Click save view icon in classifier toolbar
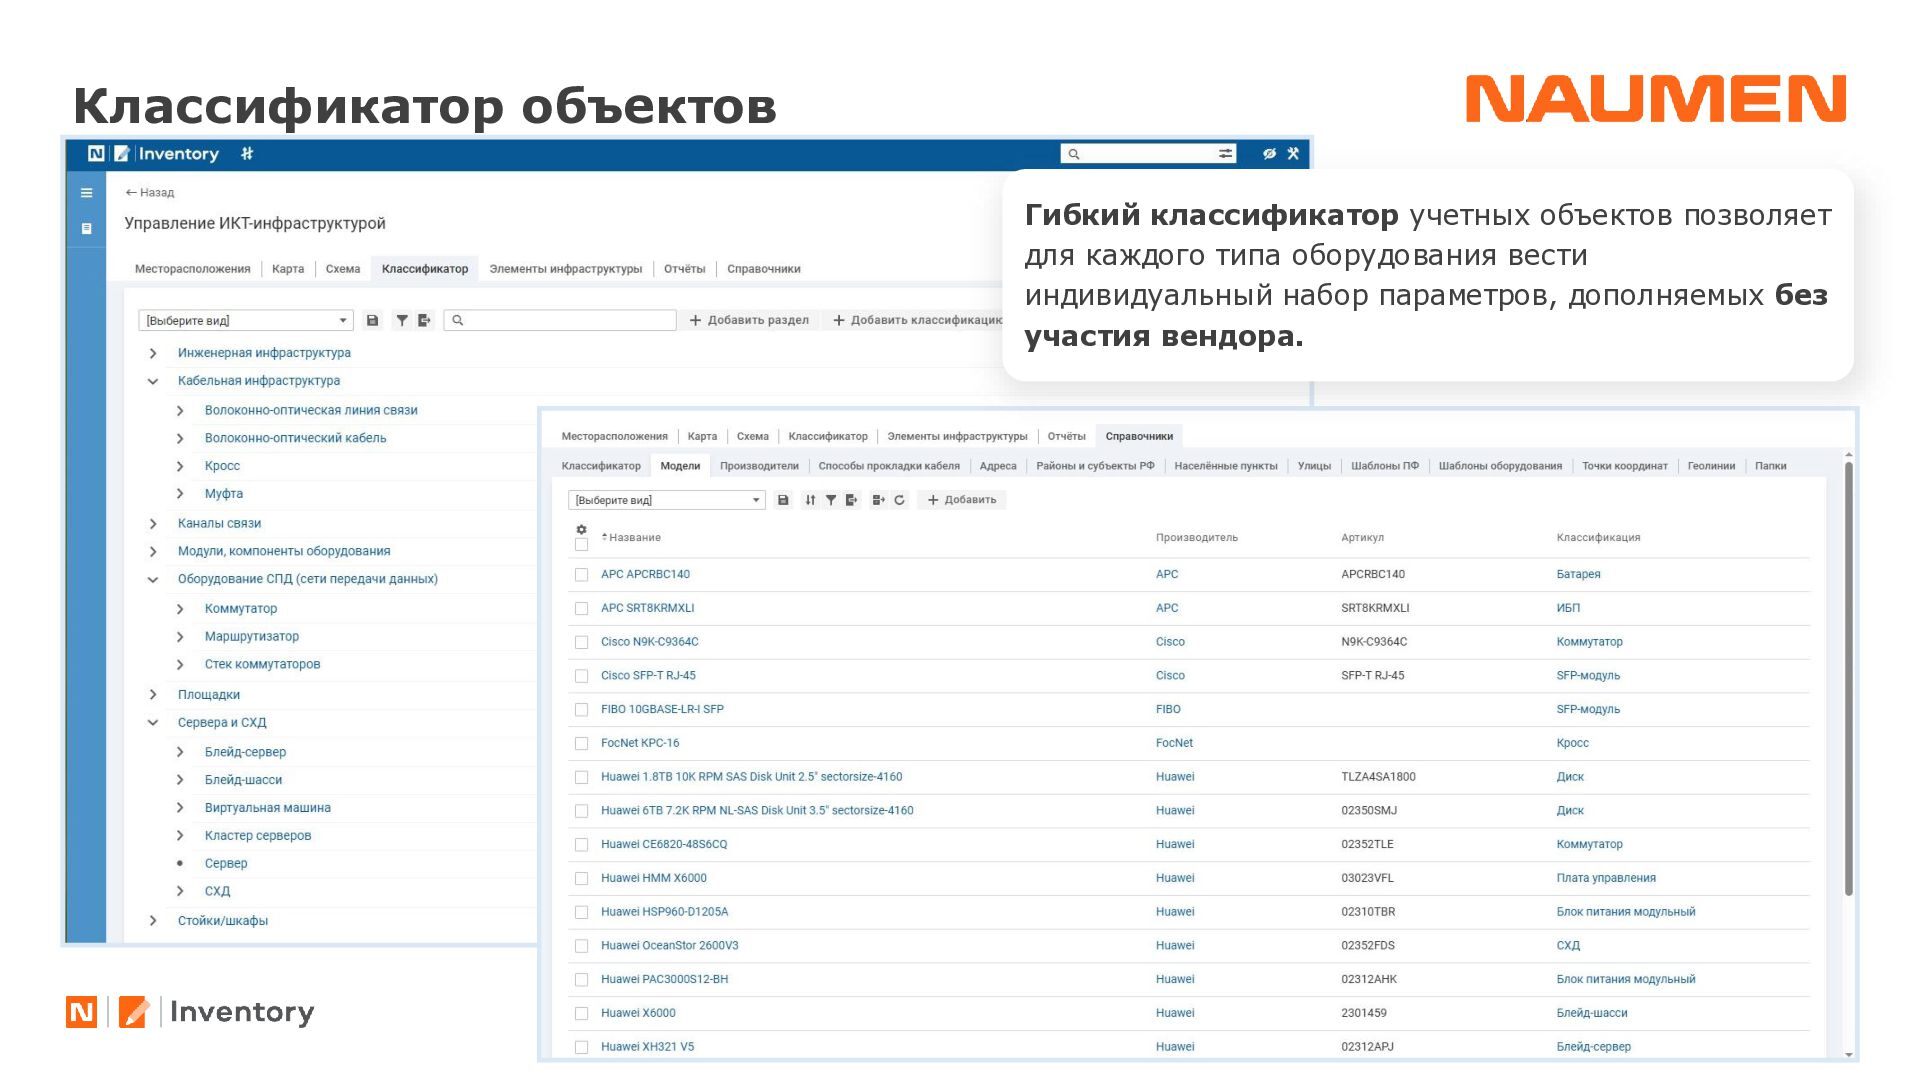This screenshot has width=1920, height=1080. [x=372, y=320]
